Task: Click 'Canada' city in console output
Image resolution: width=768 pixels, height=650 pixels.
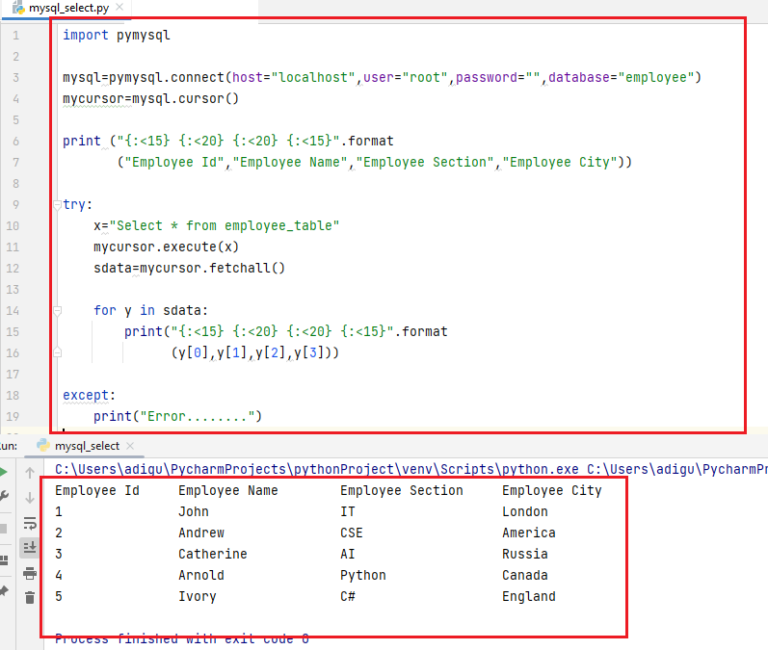Action: (525, 575)
